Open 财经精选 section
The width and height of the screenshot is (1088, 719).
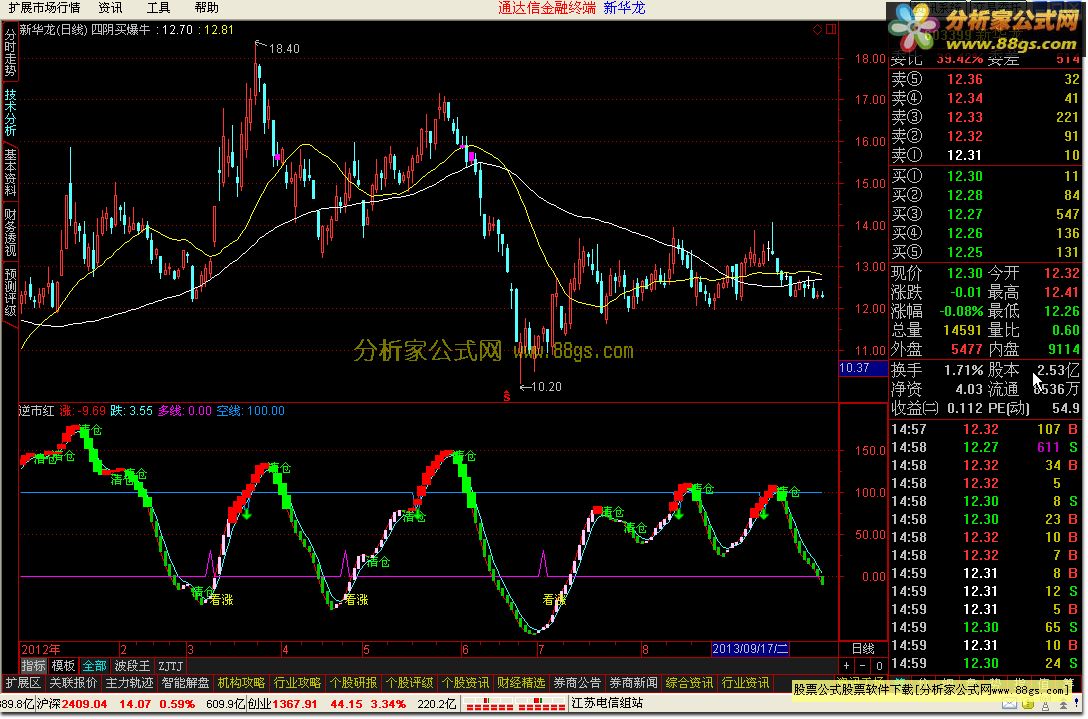tap(521, 684)
